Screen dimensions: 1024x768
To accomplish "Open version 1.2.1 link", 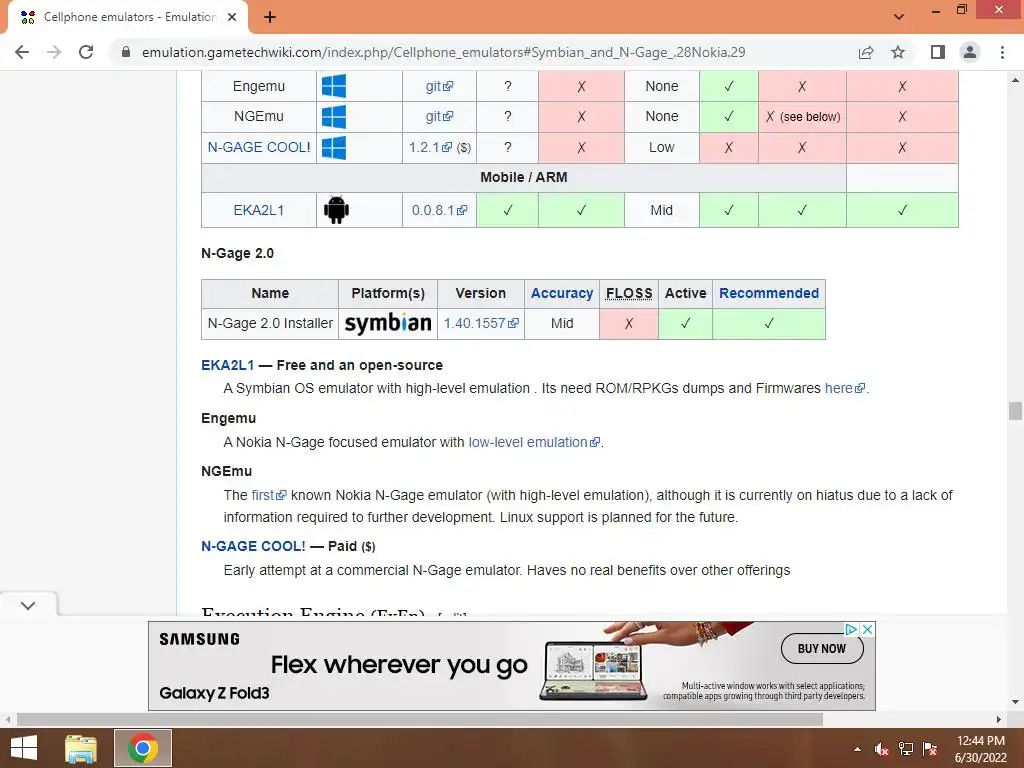I will tap(430, 147).
